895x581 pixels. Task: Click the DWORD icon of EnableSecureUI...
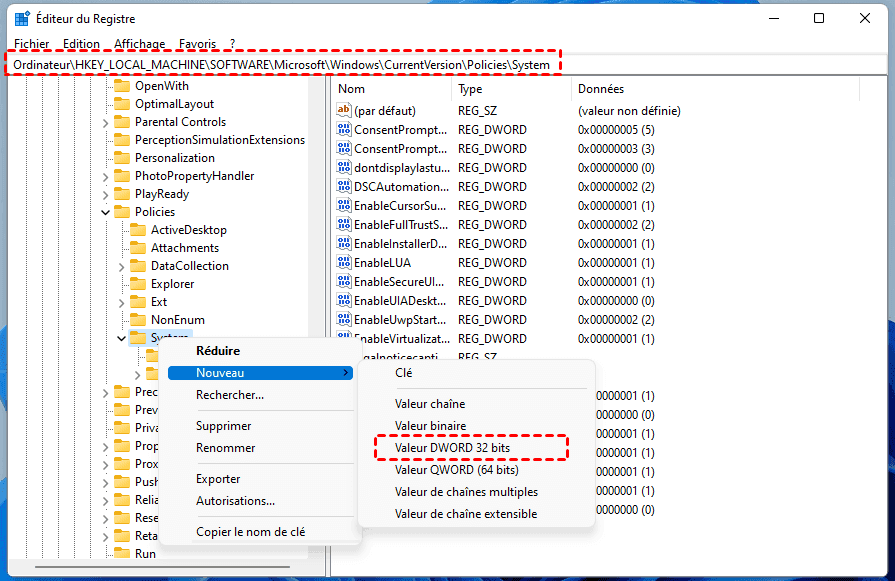click(x=344, y=281)
